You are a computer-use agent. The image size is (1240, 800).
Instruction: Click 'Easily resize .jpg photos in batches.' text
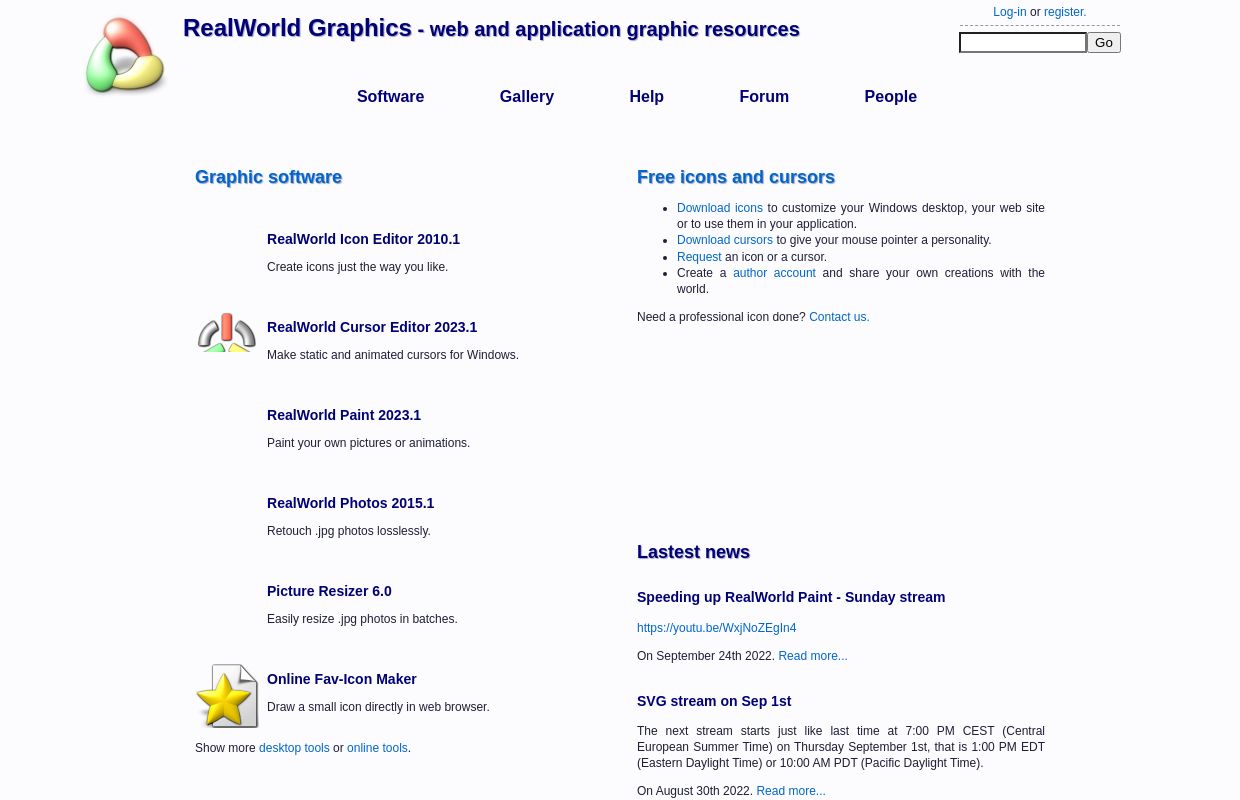point(362,619)
